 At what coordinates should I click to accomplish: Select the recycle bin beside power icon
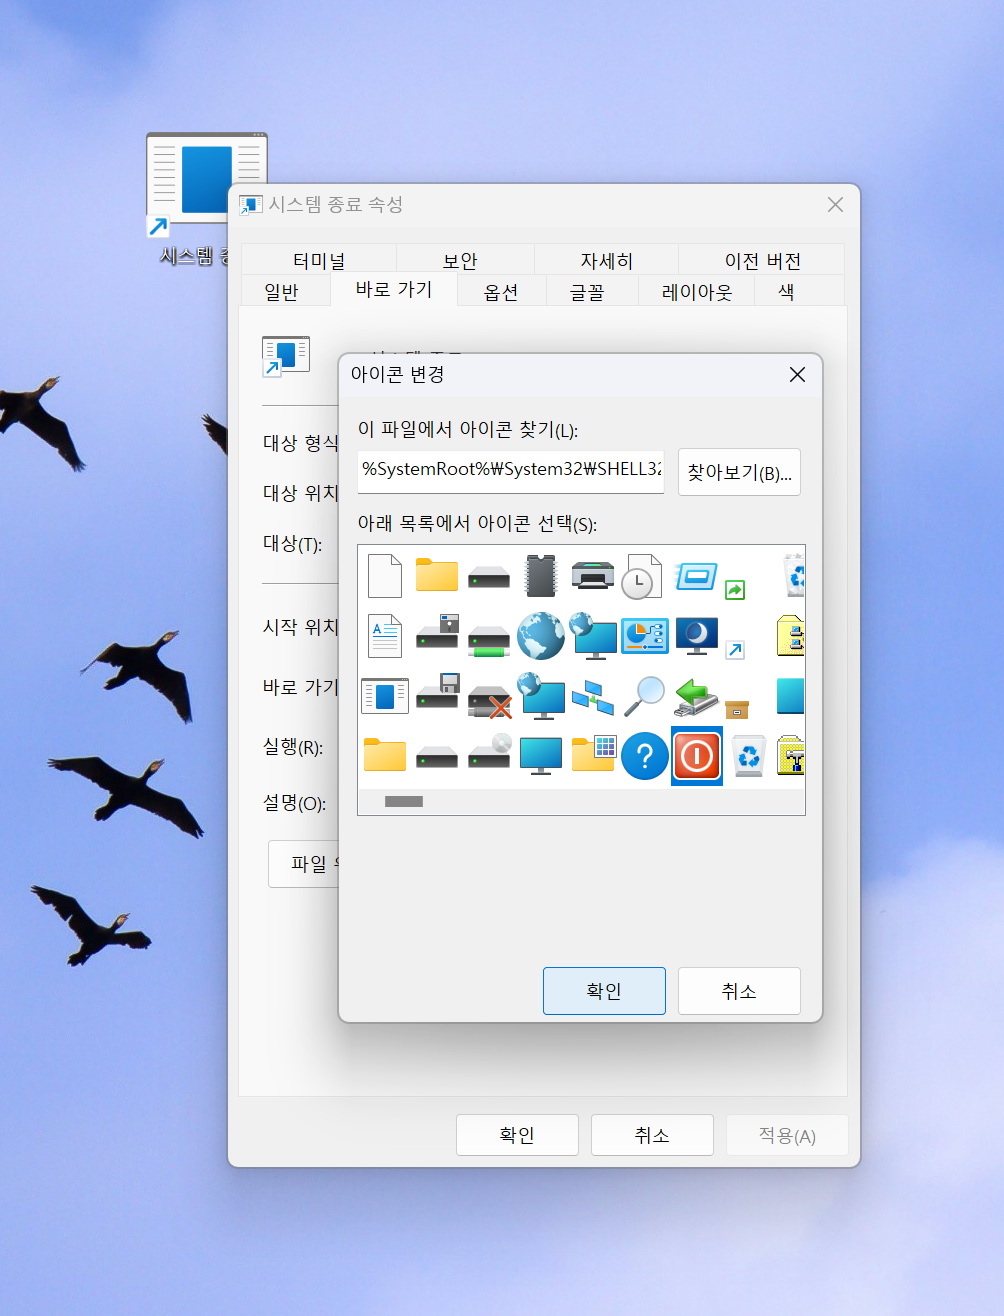point(749,756)
